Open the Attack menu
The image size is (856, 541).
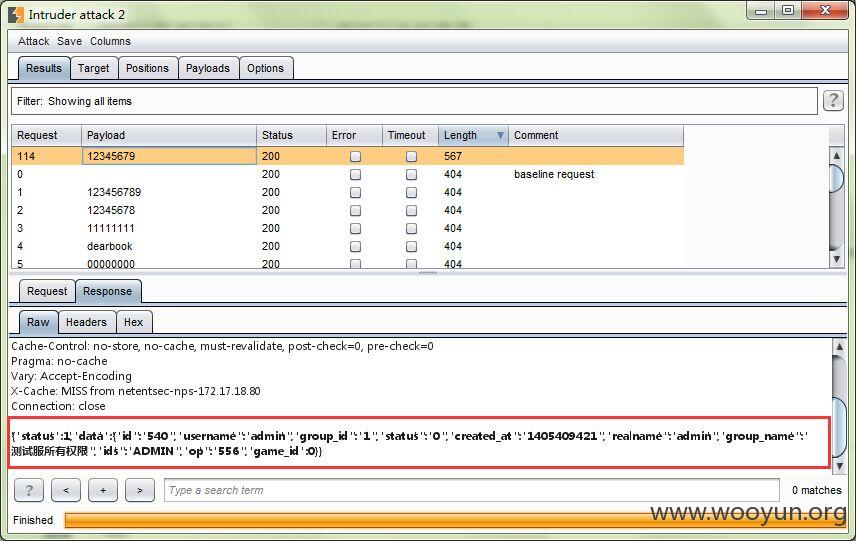[33, 41]
